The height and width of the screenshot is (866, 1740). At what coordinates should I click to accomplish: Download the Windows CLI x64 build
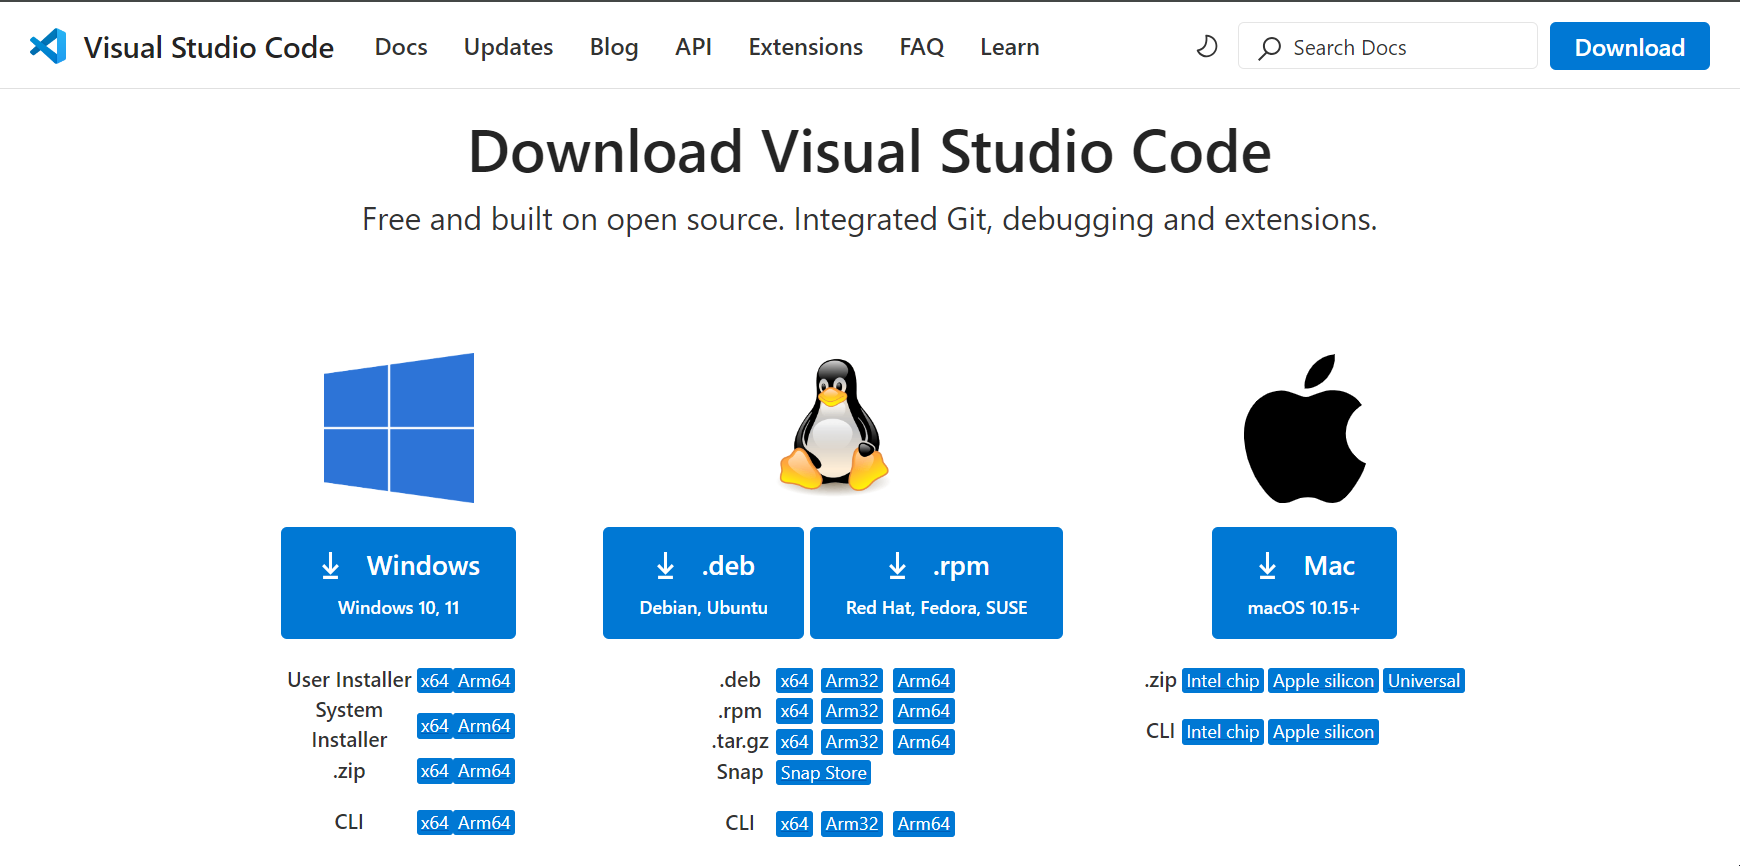point(434,823)
